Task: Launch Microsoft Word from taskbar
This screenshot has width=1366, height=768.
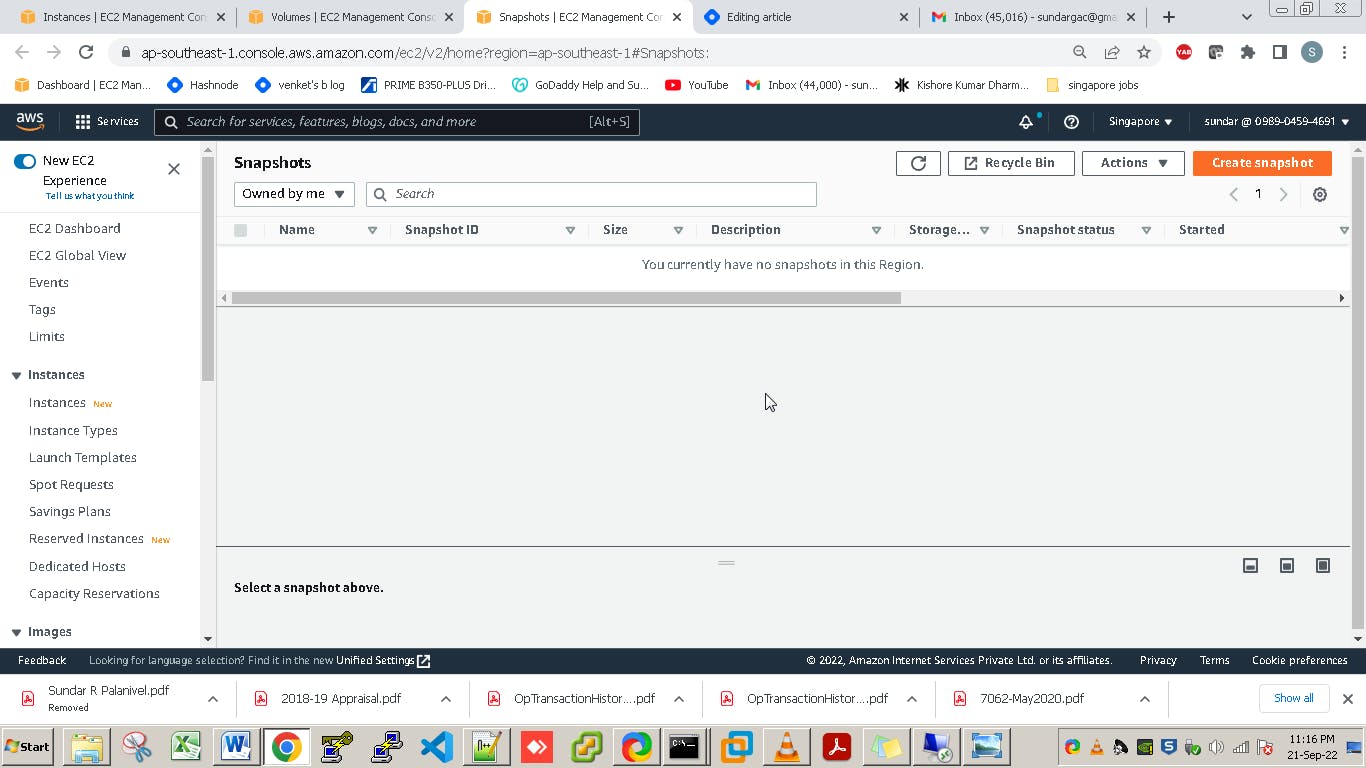Action: (x=236, y=746)
